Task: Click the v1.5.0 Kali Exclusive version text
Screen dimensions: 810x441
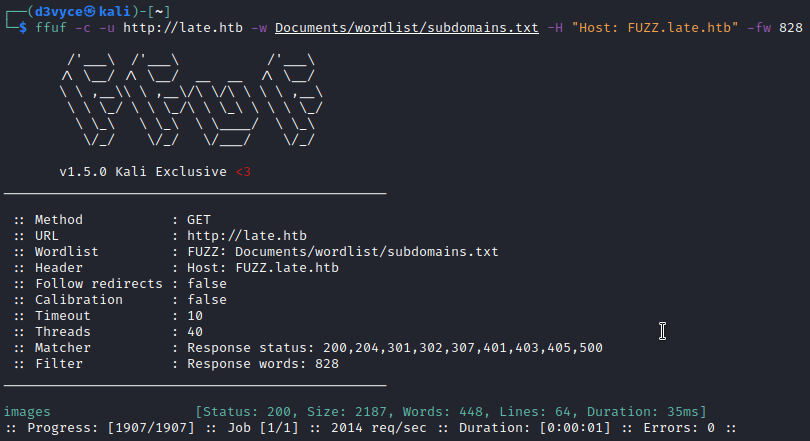Action: click(x=143, y=172)
